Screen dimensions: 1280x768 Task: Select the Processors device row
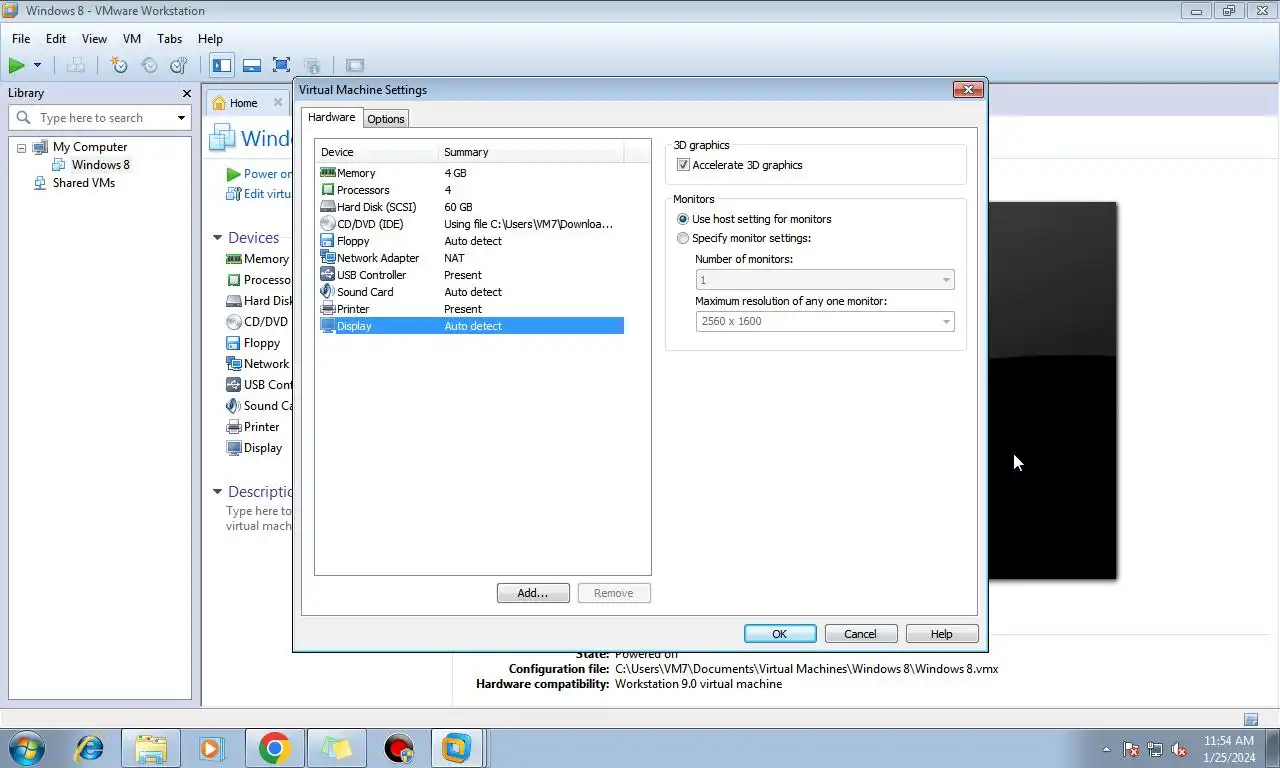point(471,190)
